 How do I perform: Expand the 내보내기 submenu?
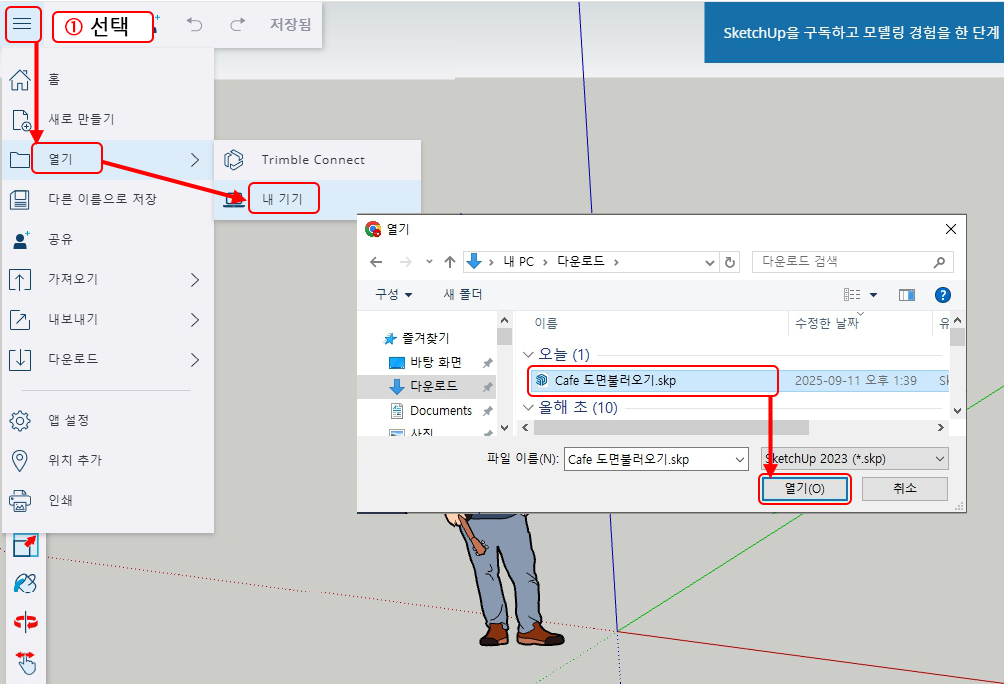[108, 320]
